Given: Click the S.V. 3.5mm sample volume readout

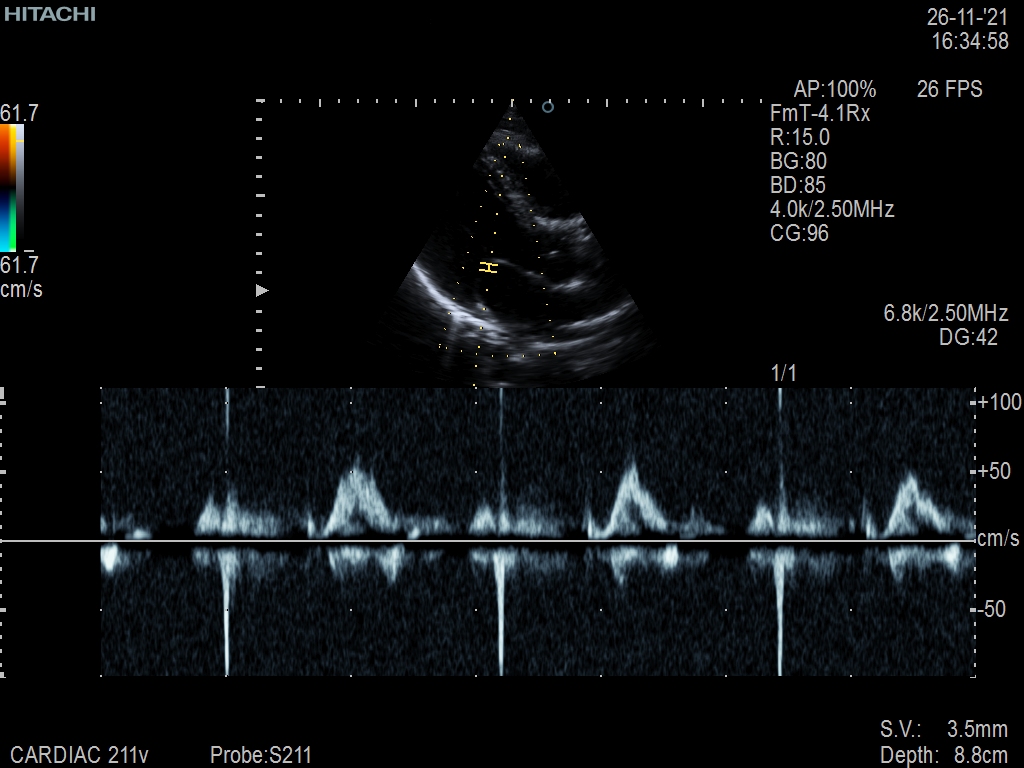Looking at the screenshot, I should [944, 729].
